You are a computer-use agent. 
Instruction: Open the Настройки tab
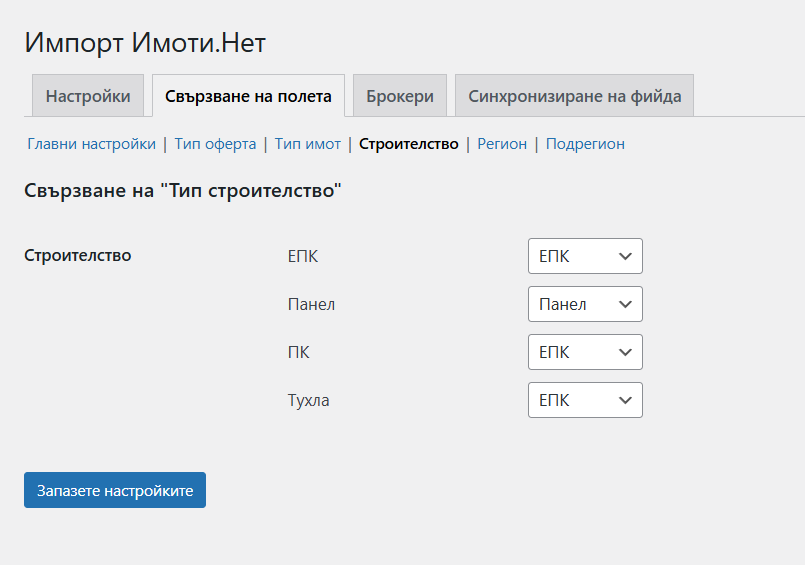coord(88,96)
